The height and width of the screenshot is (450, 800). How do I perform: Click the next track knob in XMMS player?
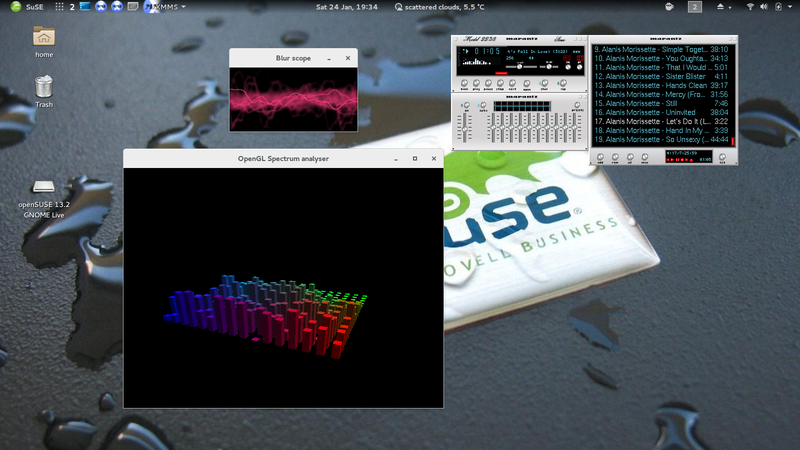pyautogui.click(x=512, y=83)
